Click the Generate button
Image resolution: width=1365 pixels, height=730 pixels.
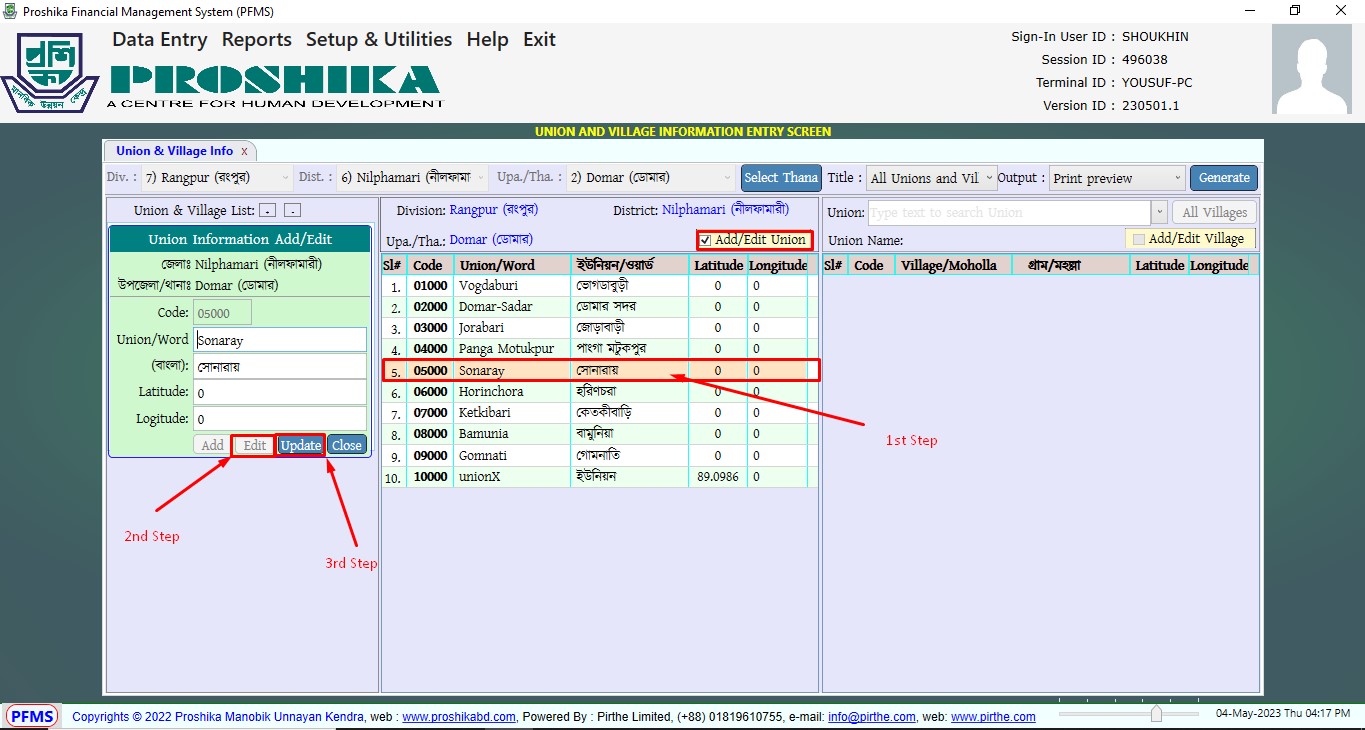coord(1224,178)
